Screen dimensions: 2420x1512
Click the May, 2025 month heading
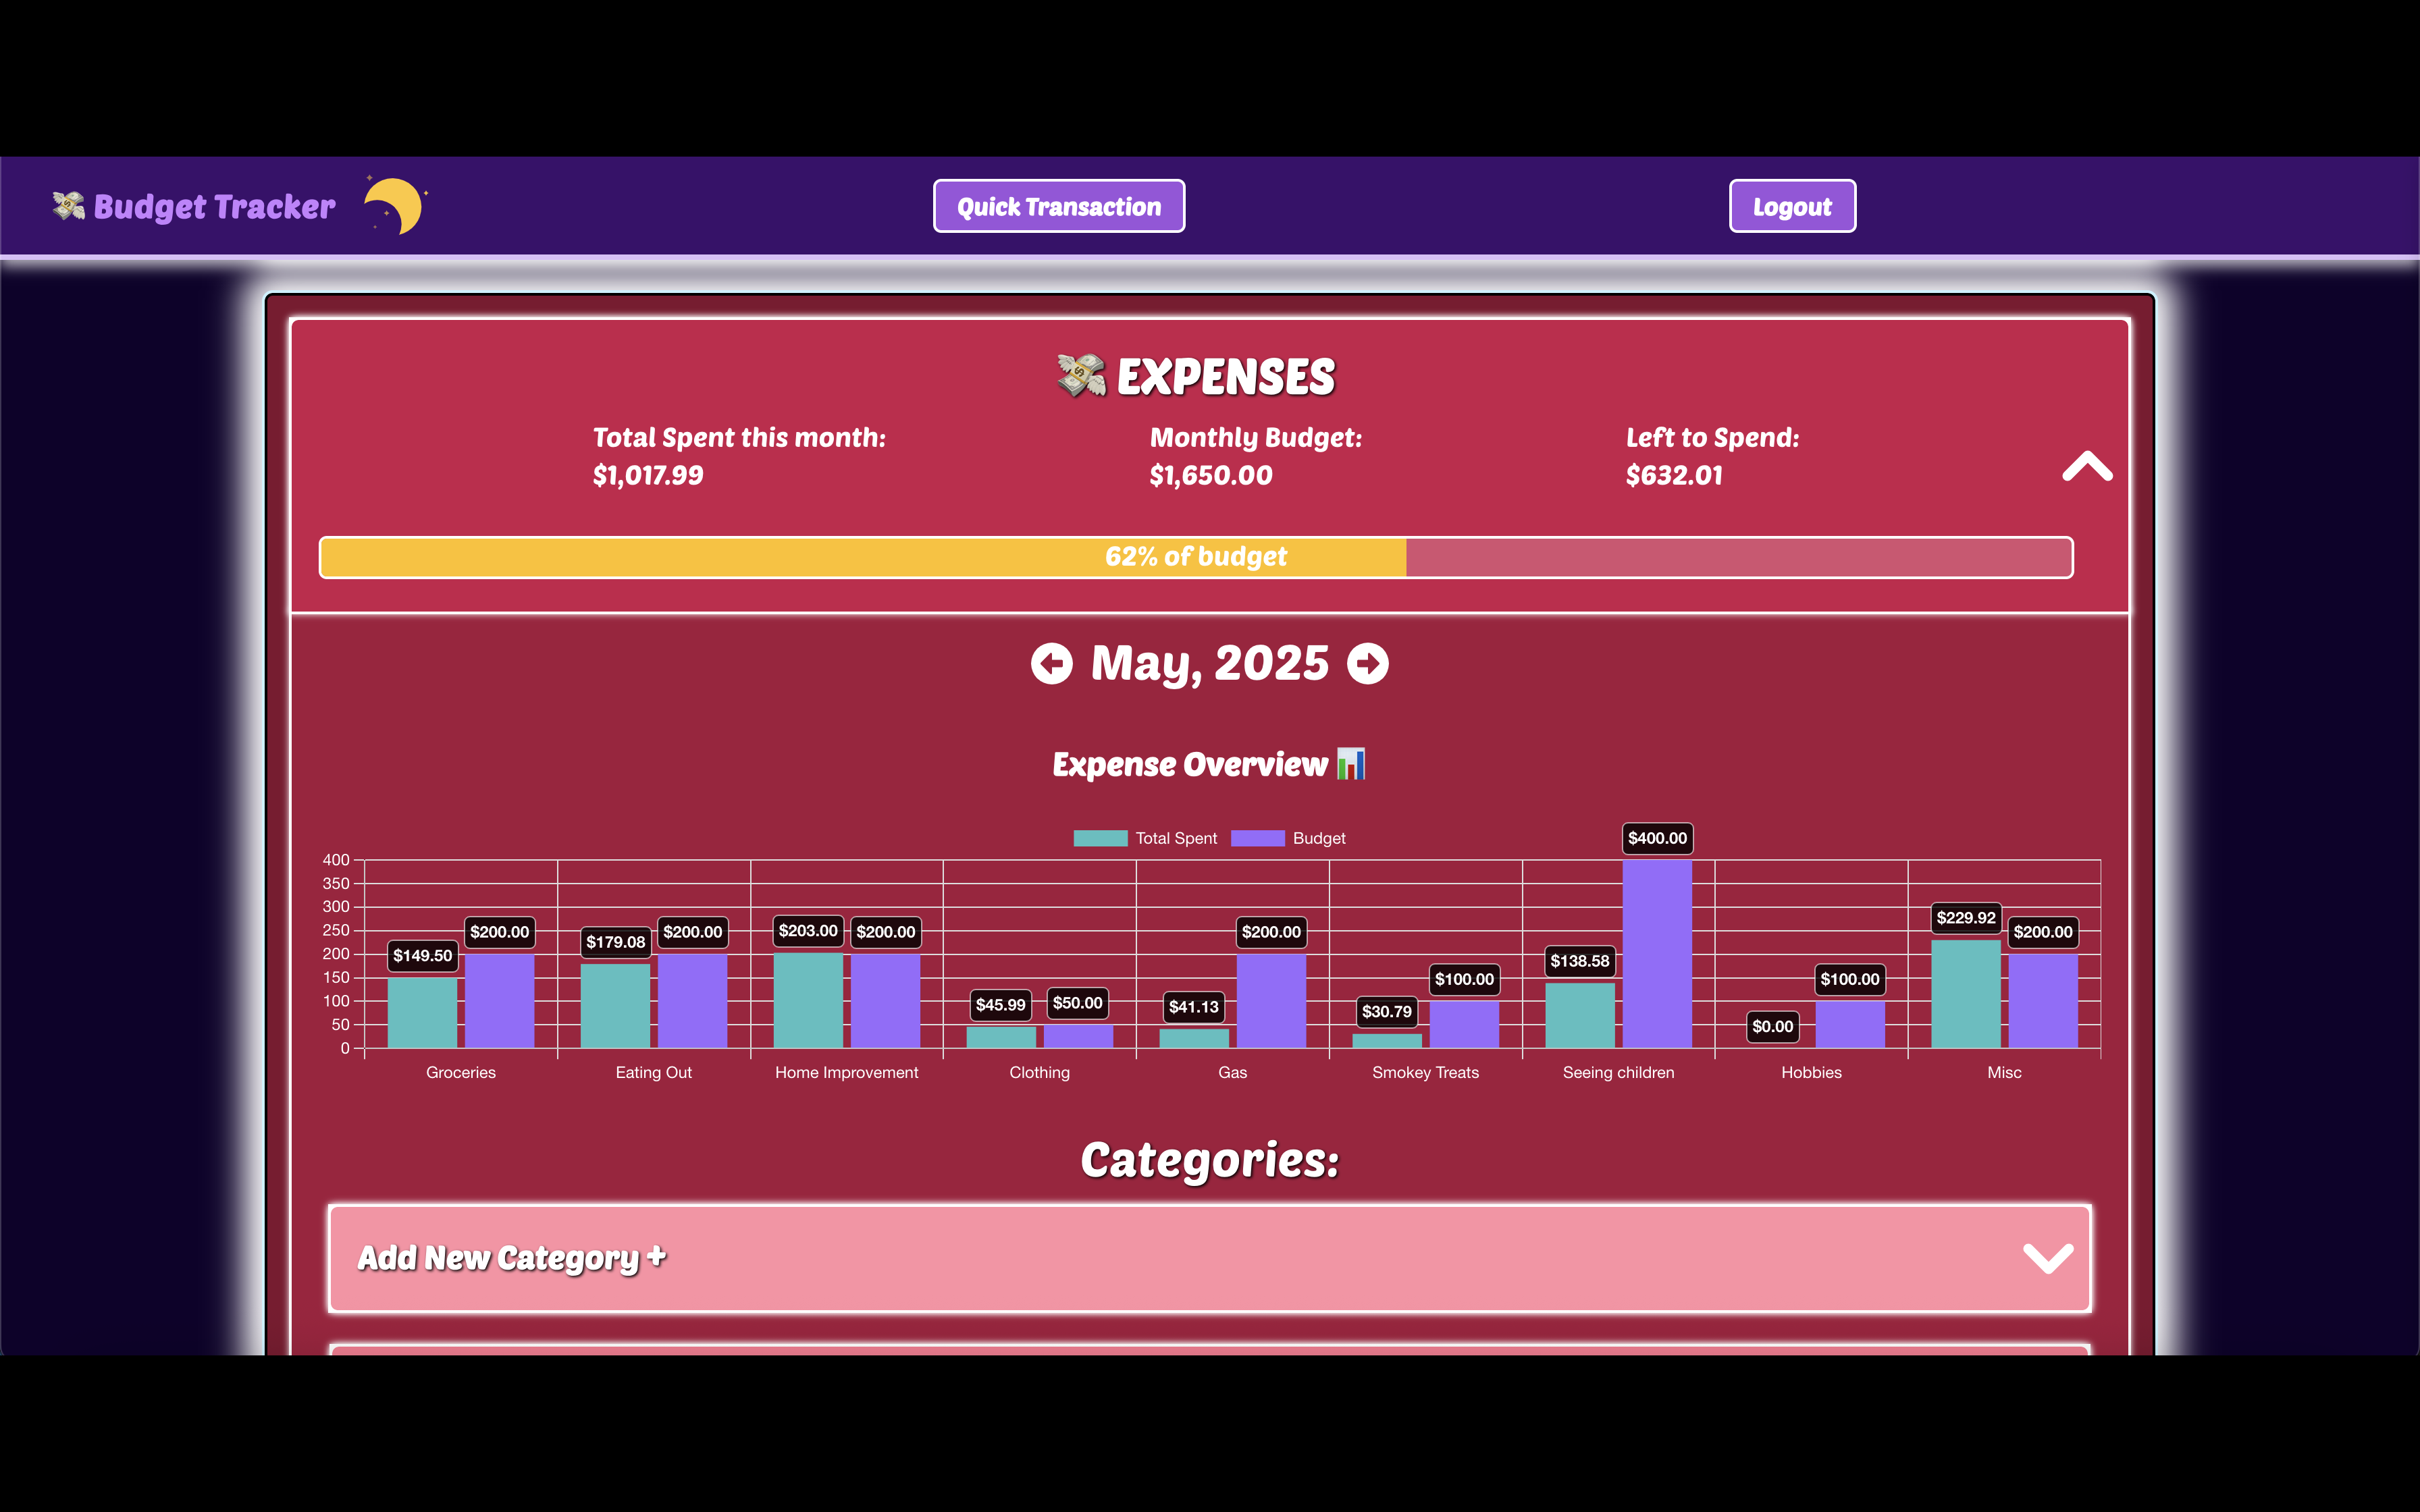[x=1209, y=664]
